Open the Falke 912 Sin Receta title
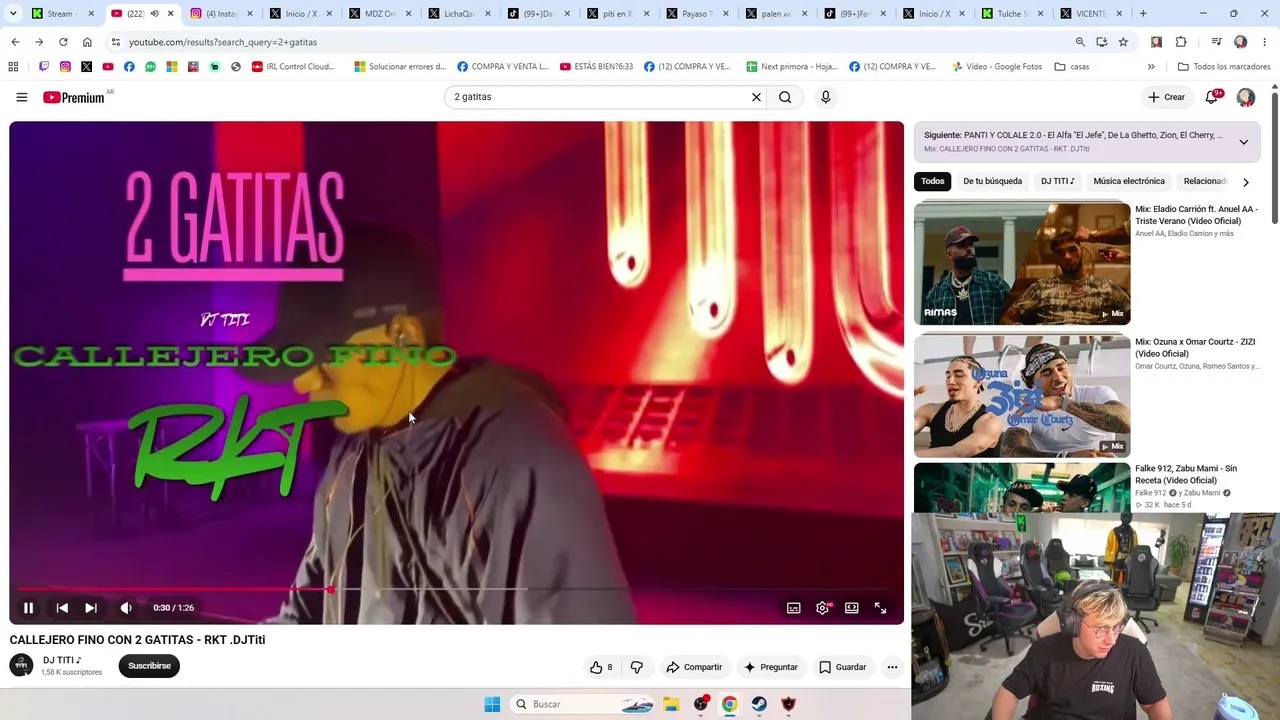 1186,474
